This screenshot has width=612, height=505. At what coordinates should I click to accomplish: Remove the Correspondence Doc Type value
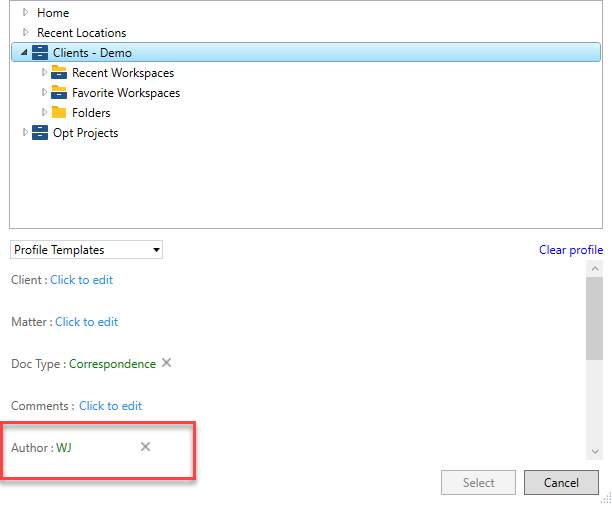(x=167, y=363)
